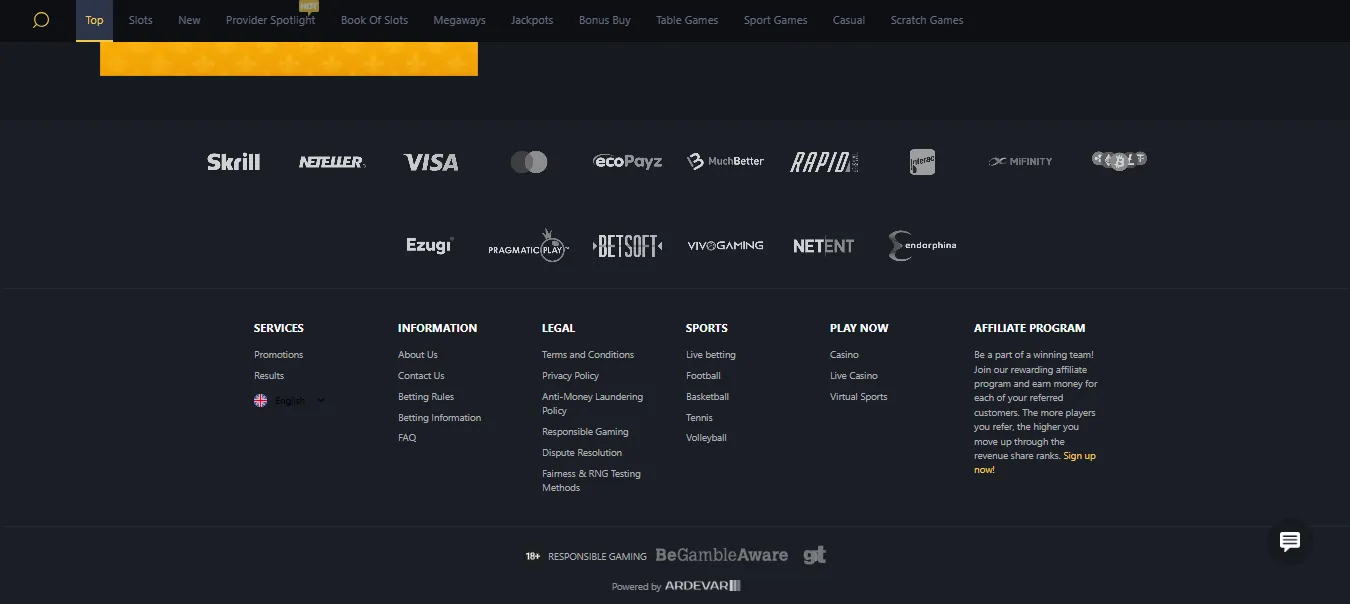
Task: Open Terms and Conditions
Action: [588, 355]
